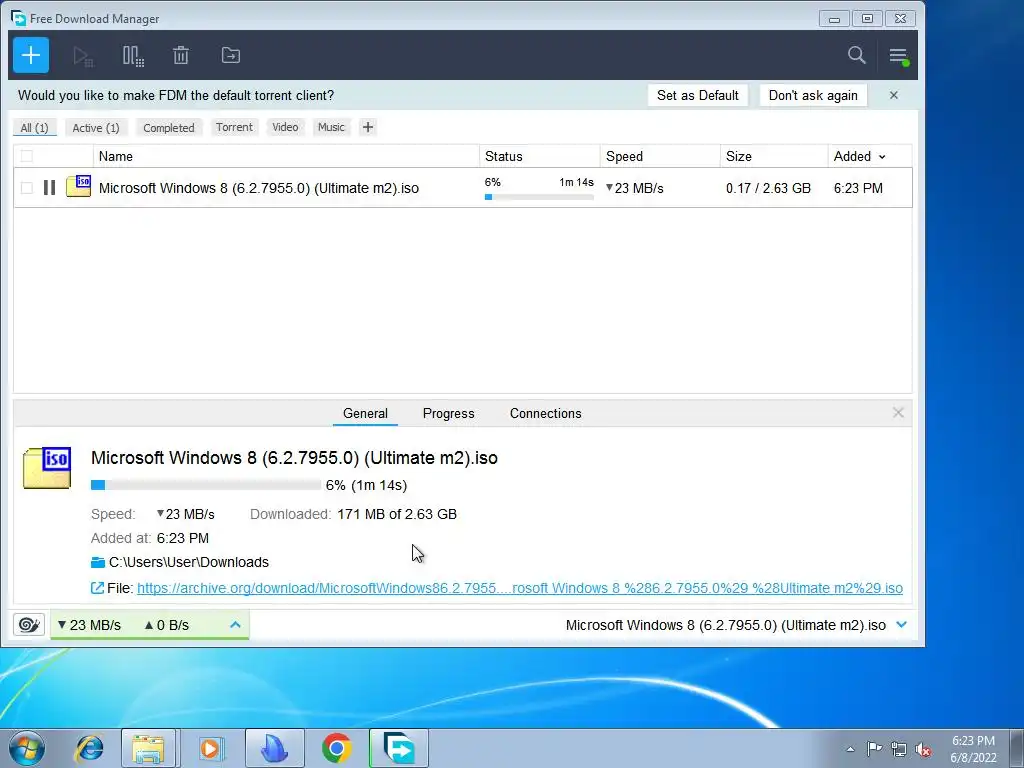Open the main hamburger menu
The image size is (1024, 768).
coord(899,56)
